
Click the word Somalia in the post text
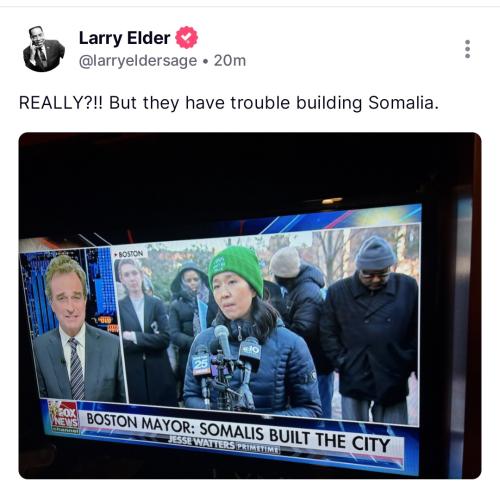pyautogui.click(x=403, y=103)
